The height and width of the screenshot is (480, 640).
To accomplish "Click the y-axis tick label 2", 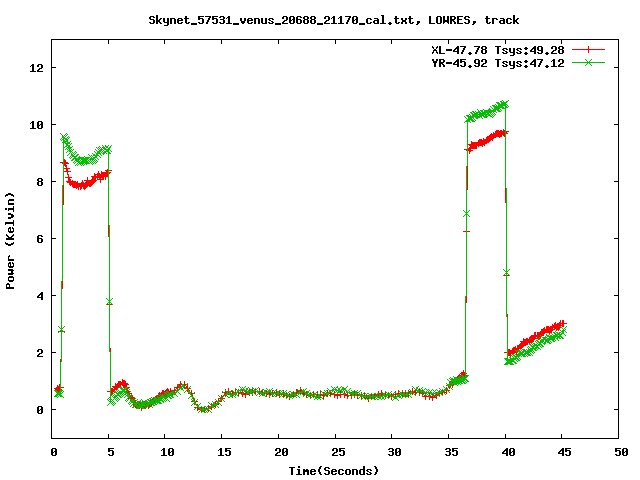I will [40, 353].
